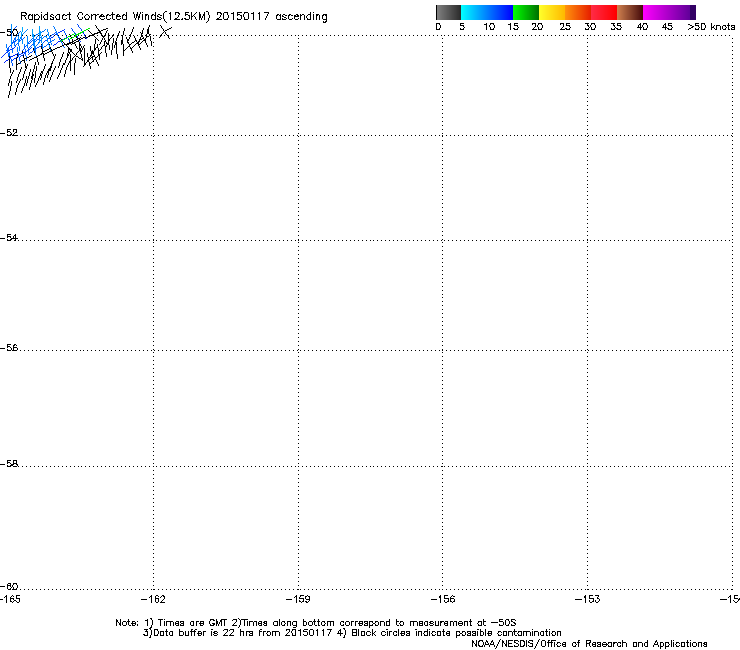The image size is (740, 650).
Task: Click the yellow 20-25 knots color segment
Action: pos(552,12)
